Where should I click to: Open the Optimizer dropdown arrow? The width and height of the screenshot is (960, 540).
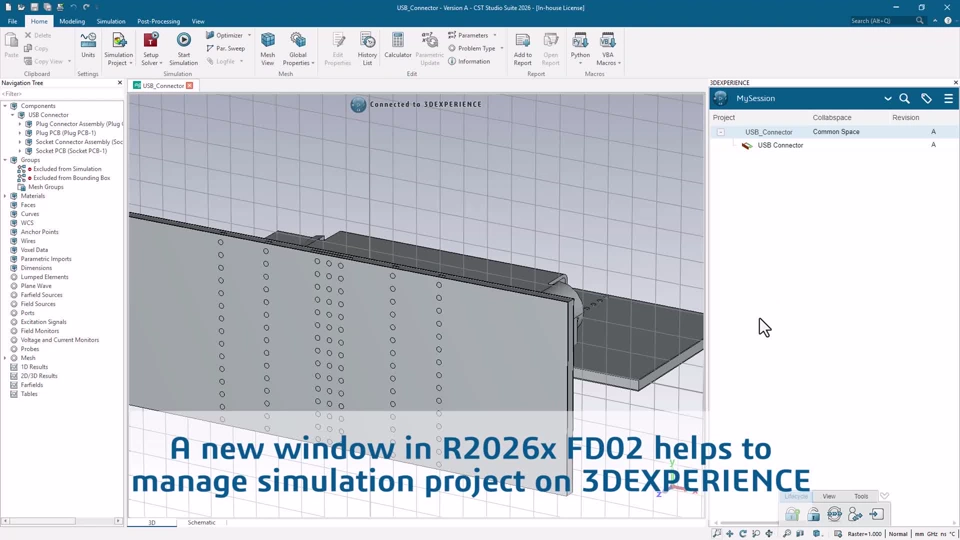[x=249, y=36]
